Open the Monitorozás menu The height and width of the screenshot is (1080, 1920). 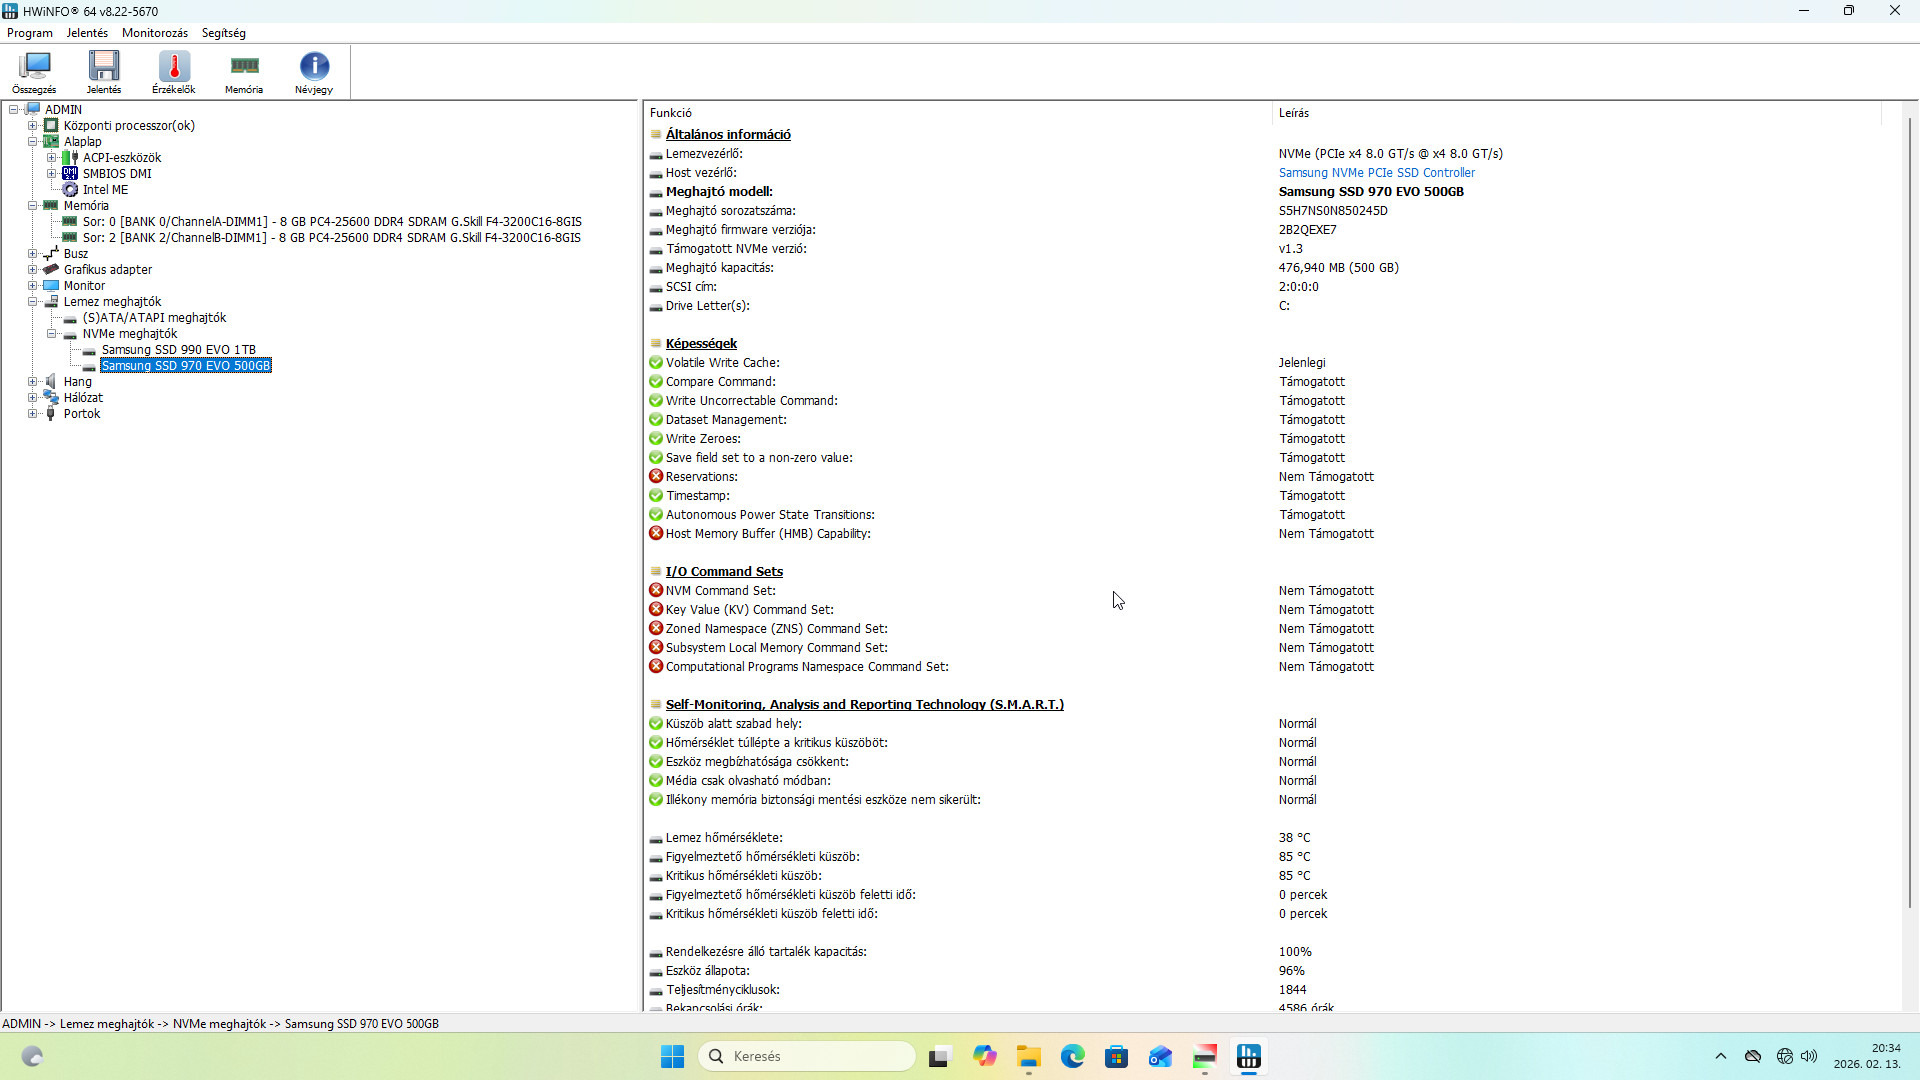154,33
